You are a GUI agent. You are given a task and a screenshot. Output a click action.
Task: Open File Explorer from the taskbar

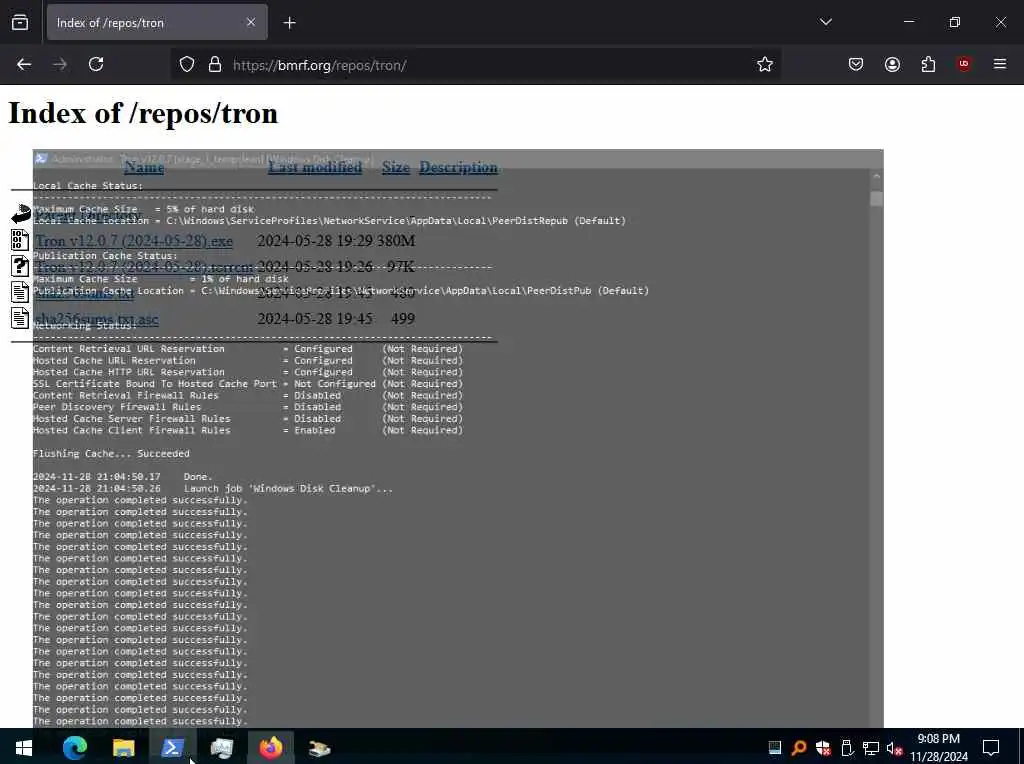point(123,748)
